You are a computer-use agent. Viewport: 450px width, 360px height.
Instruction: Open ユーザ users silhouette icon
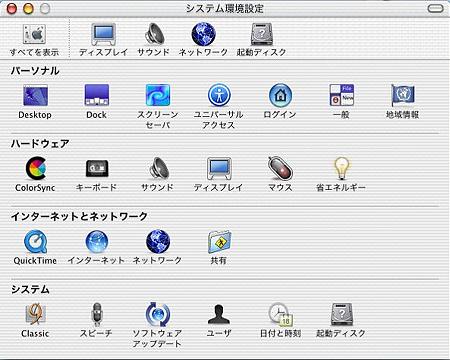click(219, 314)
